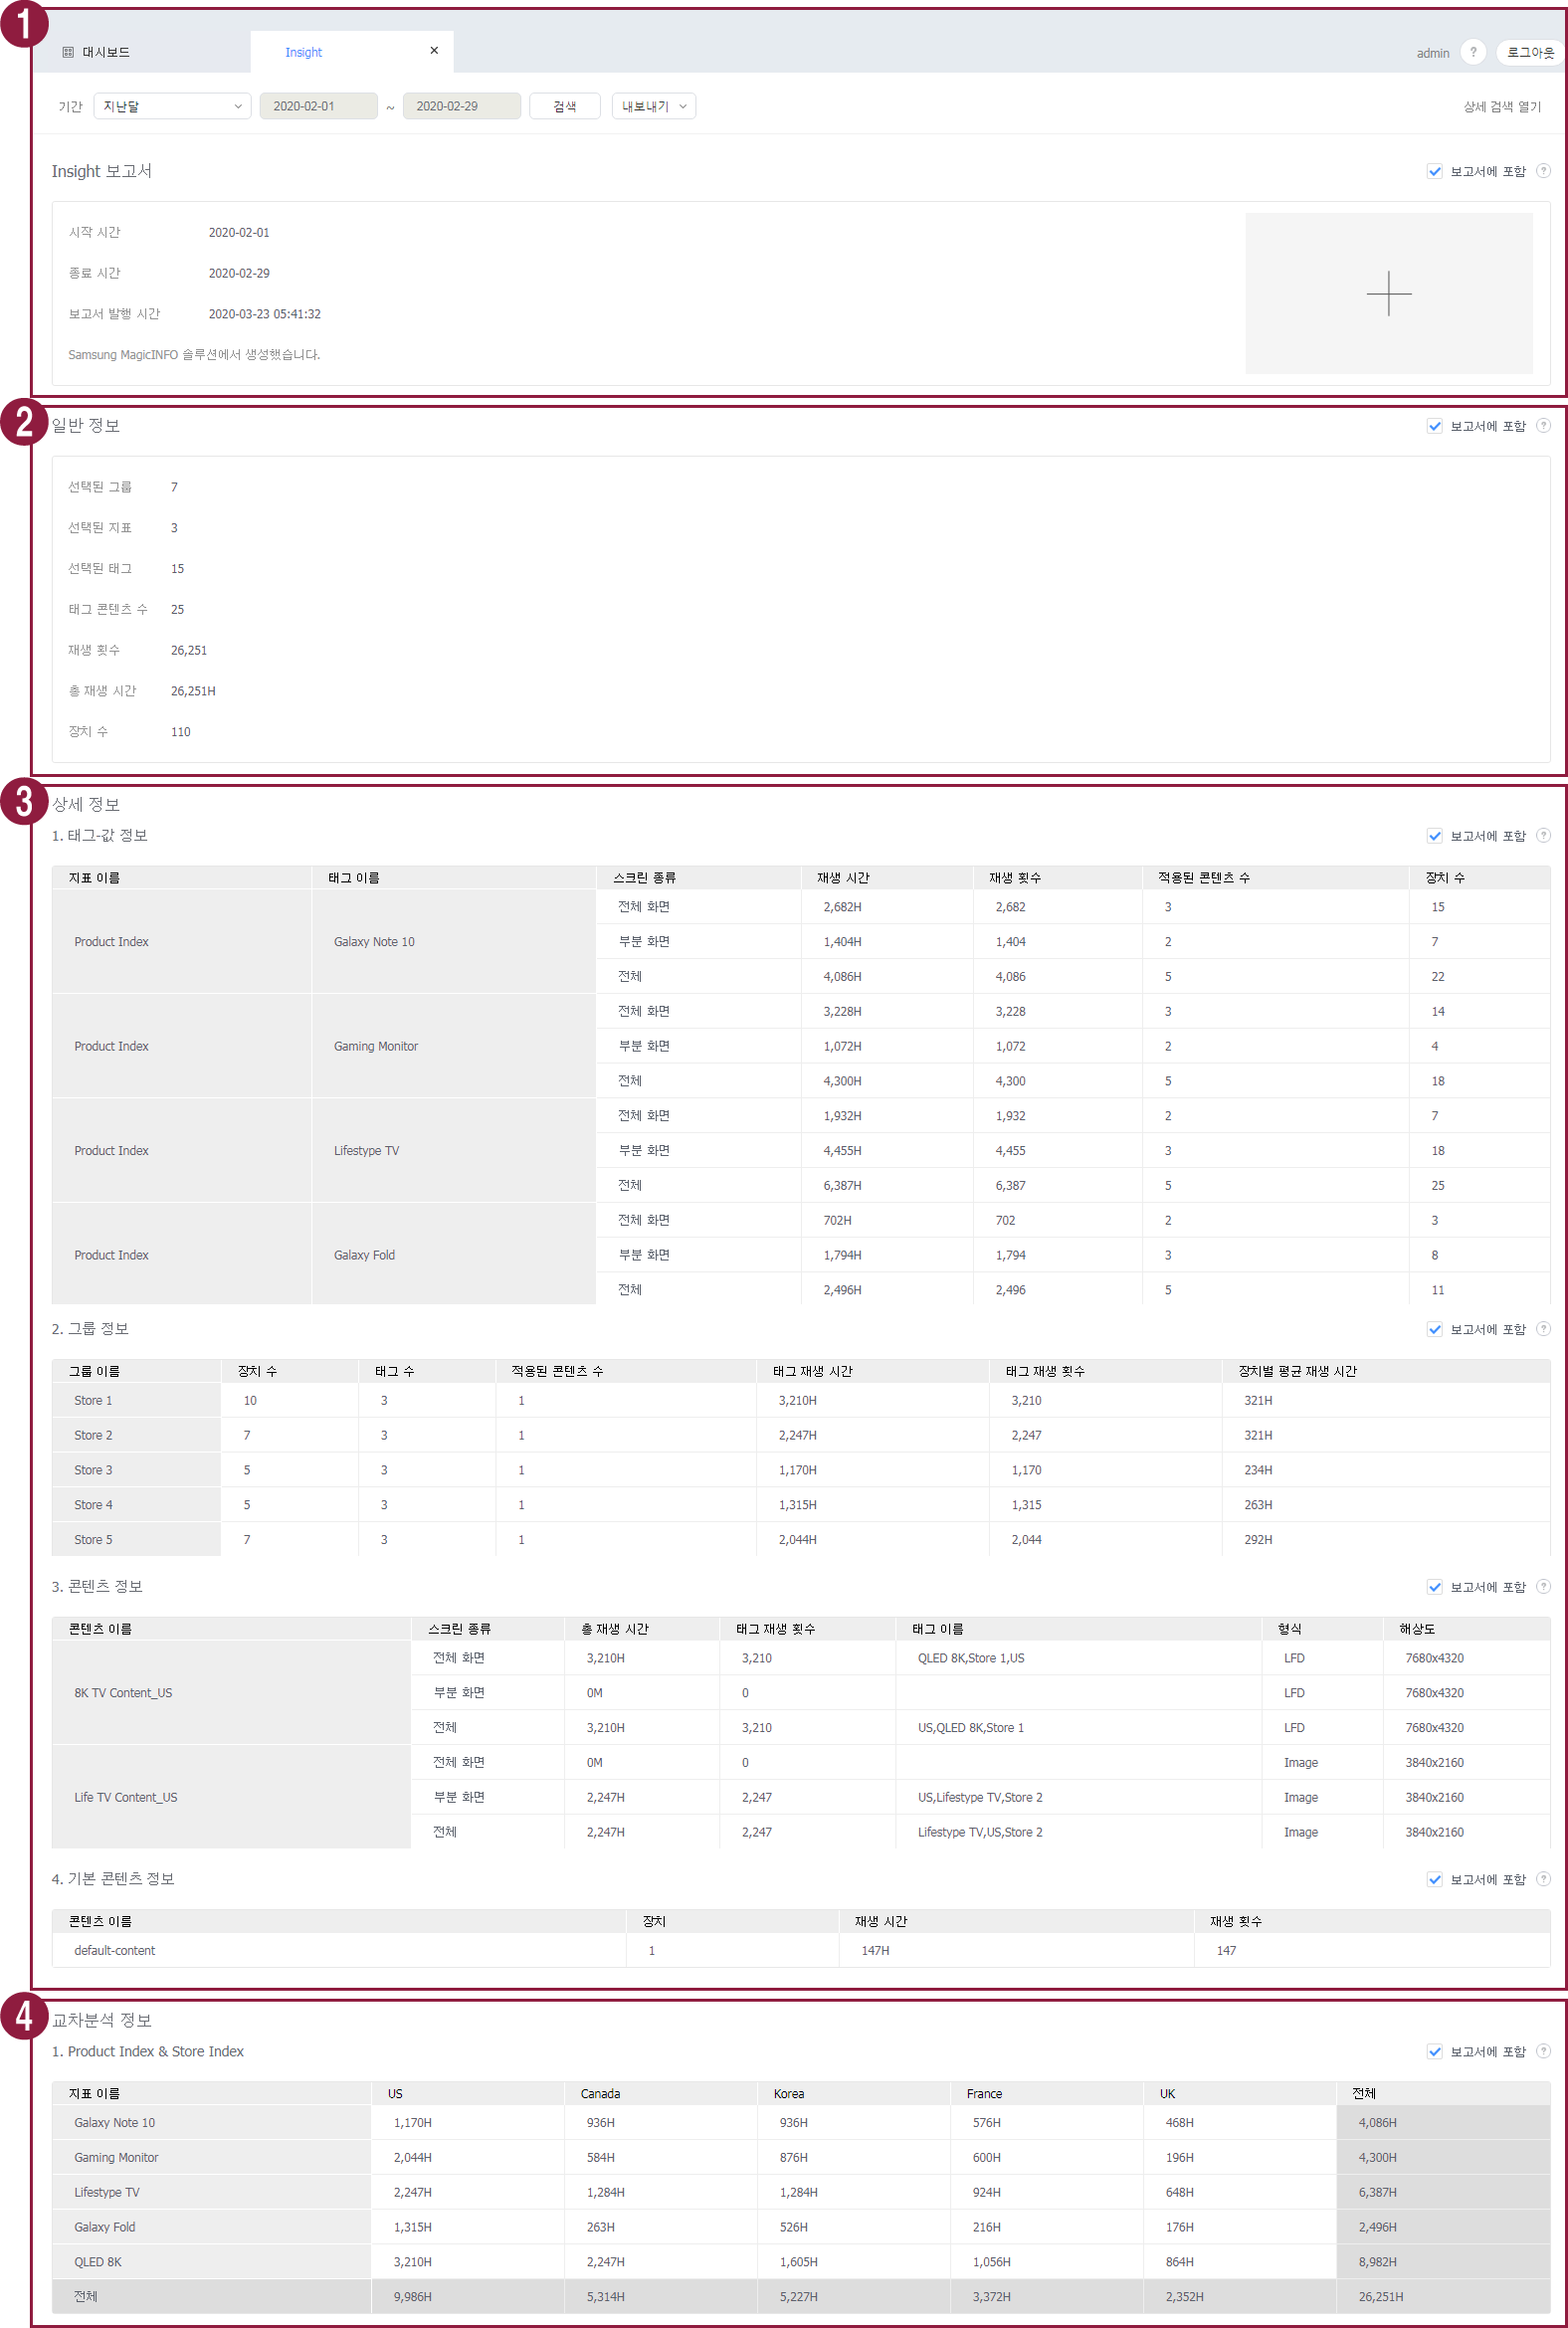This screenshot has height=2328, width=1568.
Task: Click the help icon beside 일반 정보 checkbox
Action: point(1543,426)
